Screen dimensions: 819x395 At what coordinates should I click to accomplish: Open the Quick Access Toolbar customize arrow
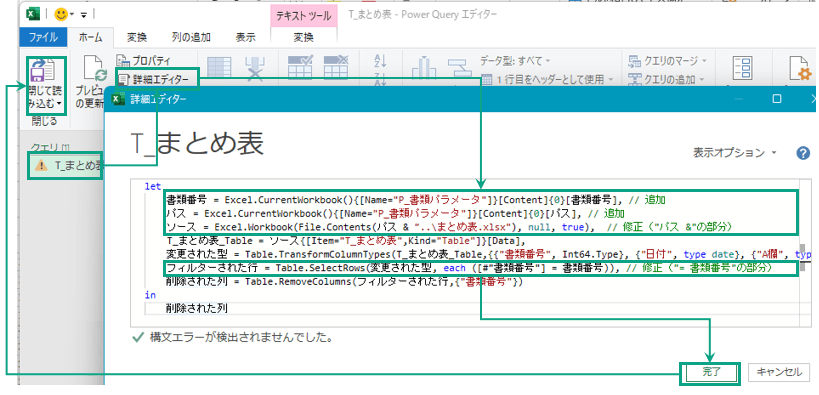point(84,15)
